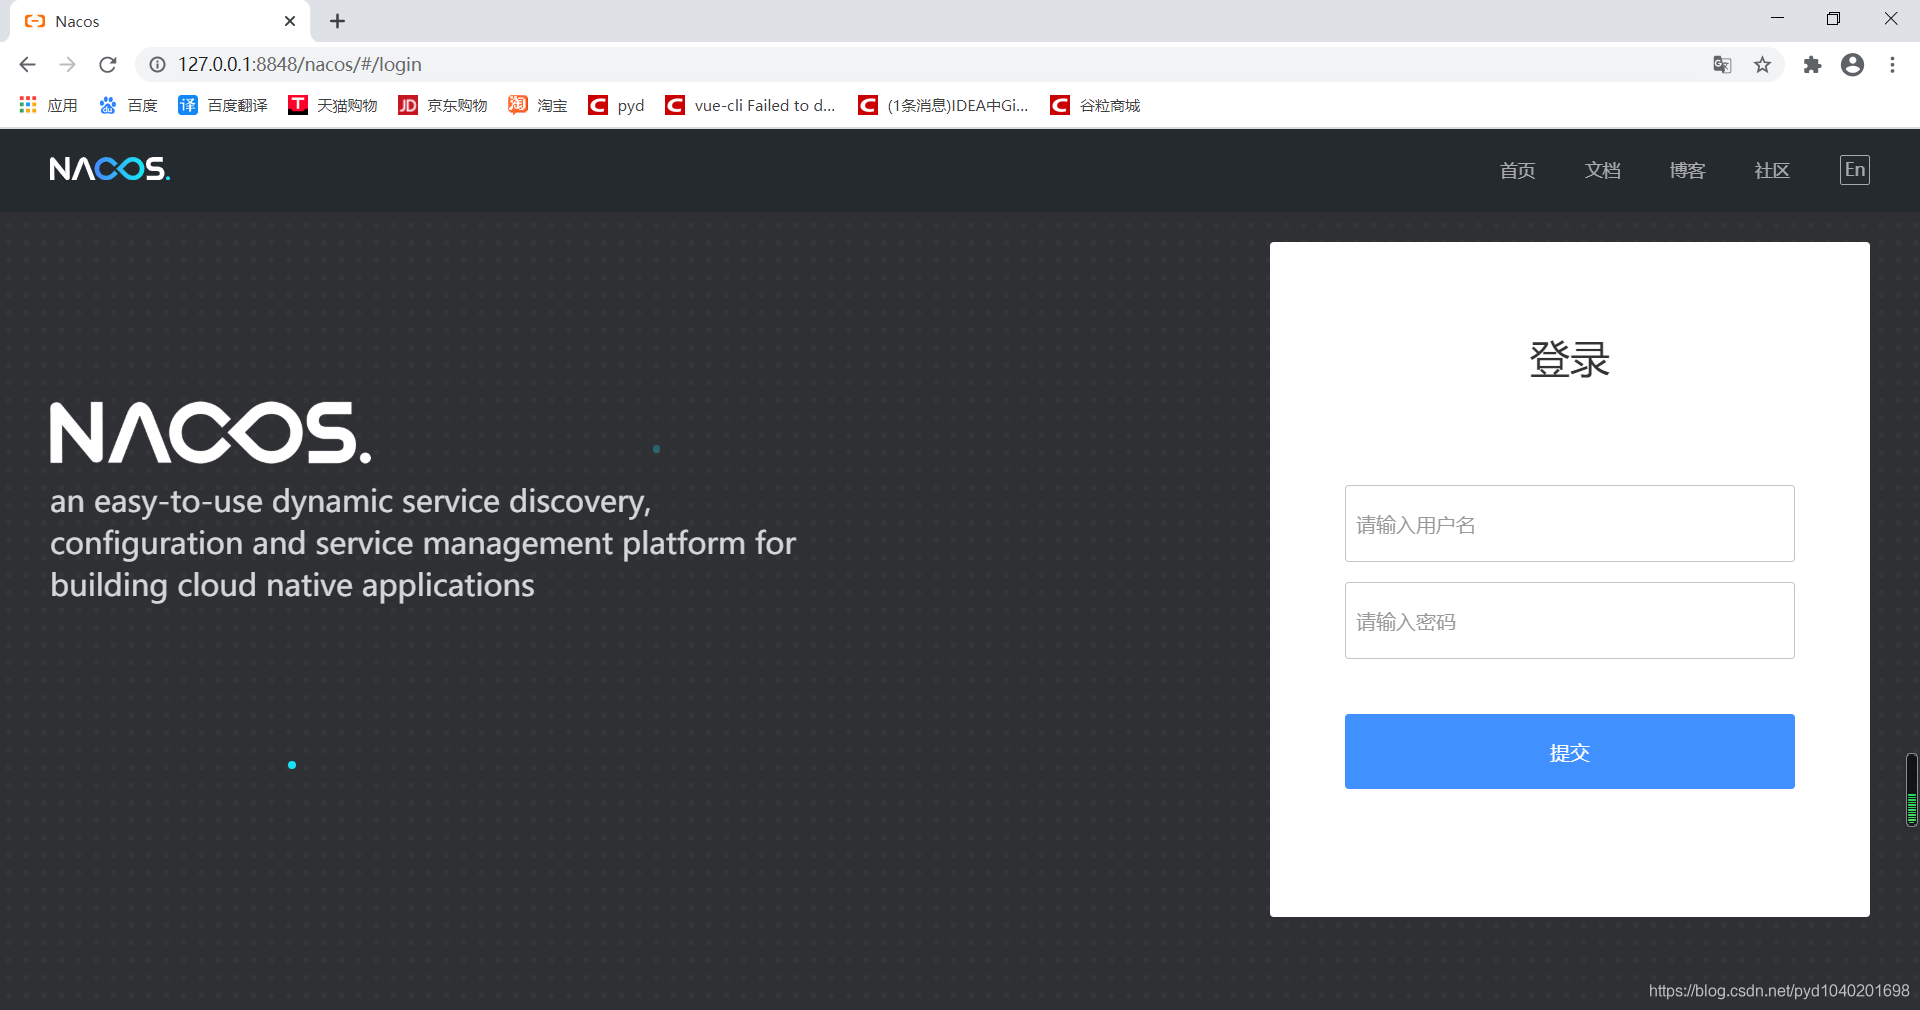The width and height of the screenshot is (1920, 1010).
Task: Minimize the browser window
Action: [x=1777, y=19]
